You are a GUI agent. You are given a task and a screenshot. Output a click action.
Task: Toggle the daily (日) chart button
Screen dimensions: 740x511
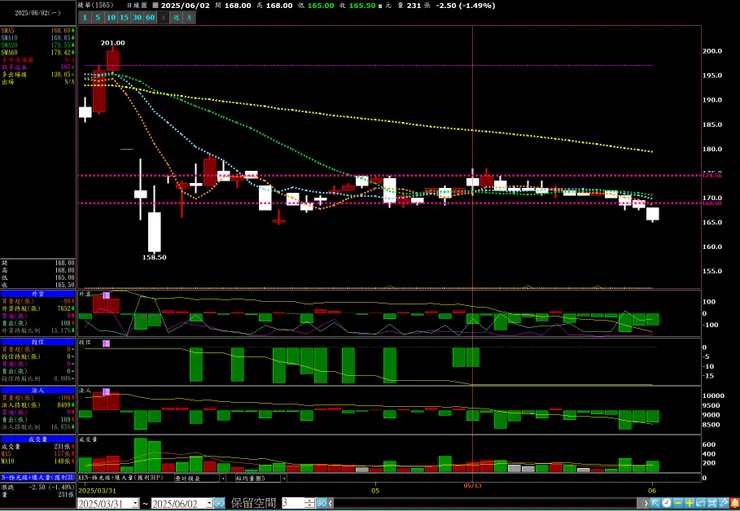163,17
